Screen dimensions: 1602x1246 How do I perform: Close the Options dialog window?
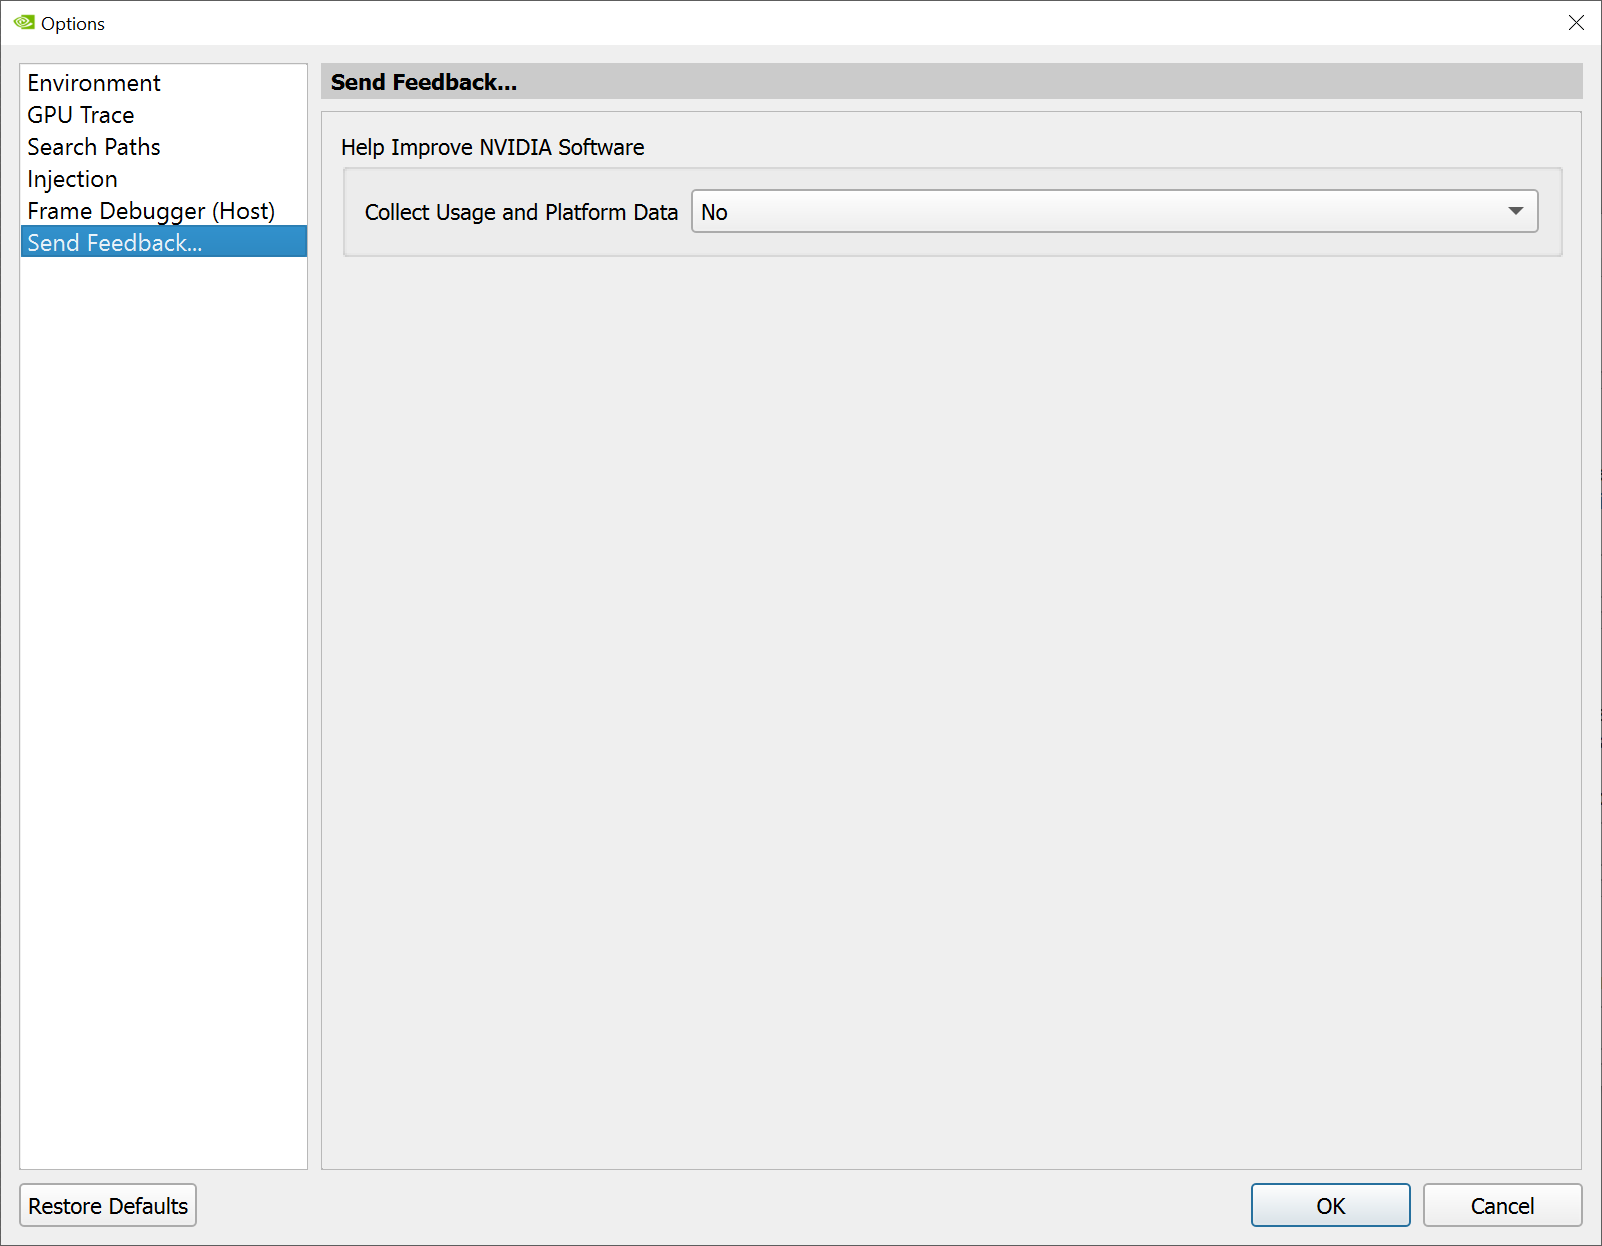1576,22
